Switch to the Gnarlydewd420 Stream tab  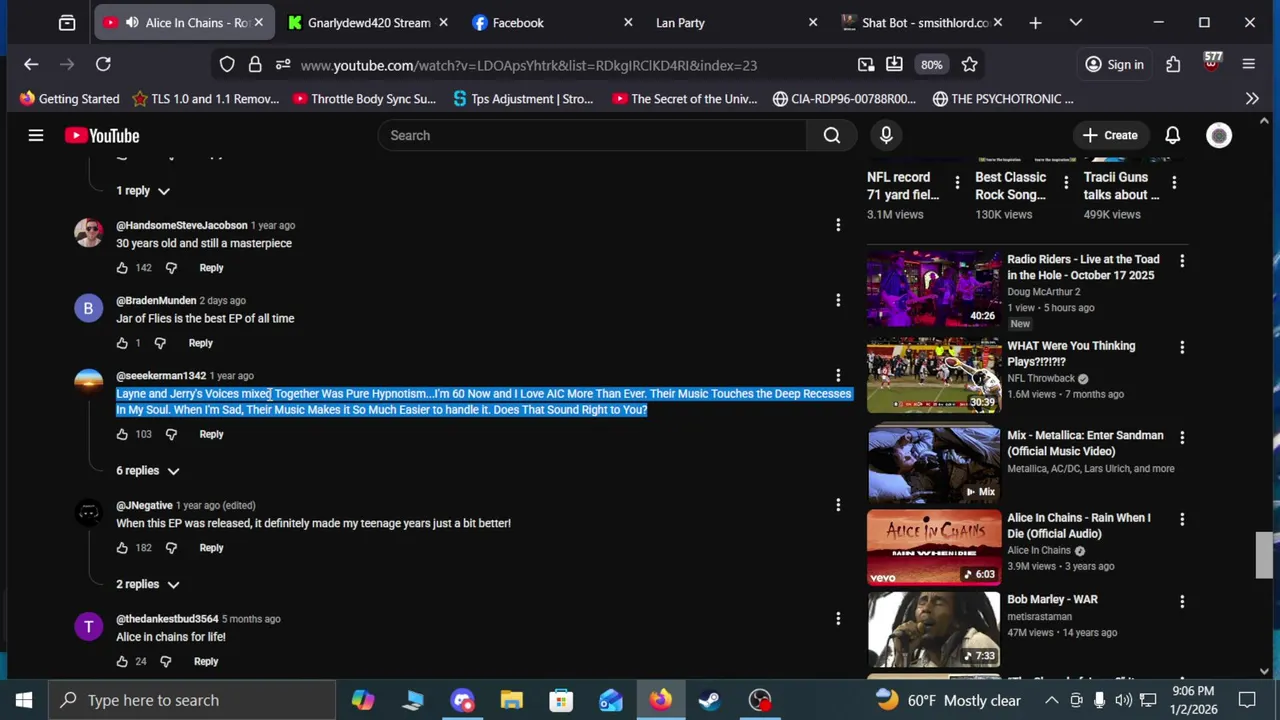(x=368, y=22)
